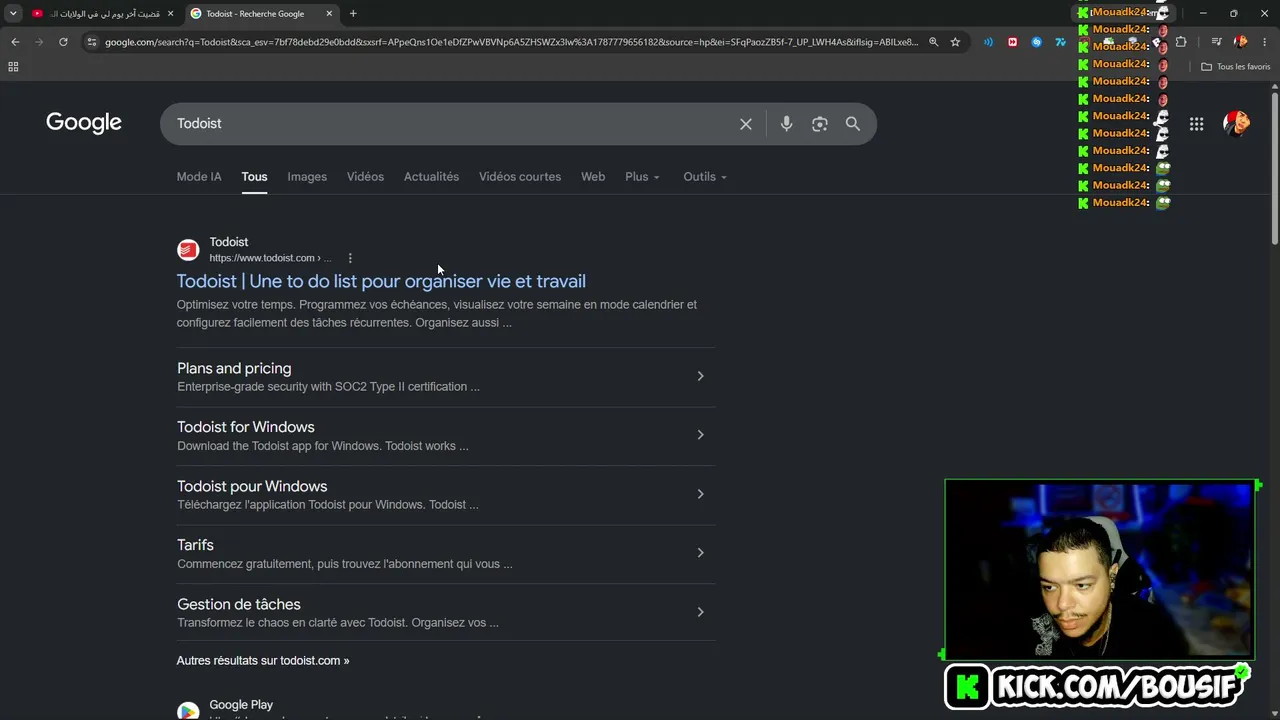Open the Google apps grid
Image resolution: width=1280 pixels, height=720 pixels.
click(1196, 124)
